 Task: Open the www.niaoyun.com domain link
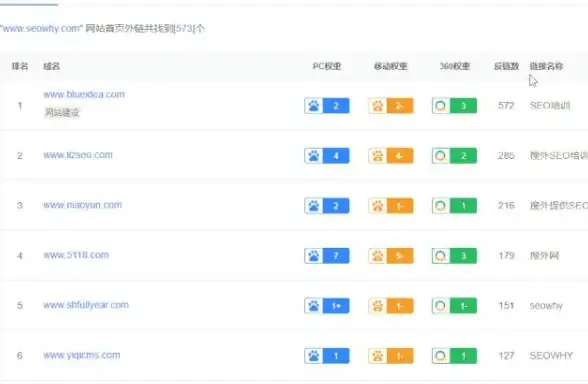click(82, 205)
